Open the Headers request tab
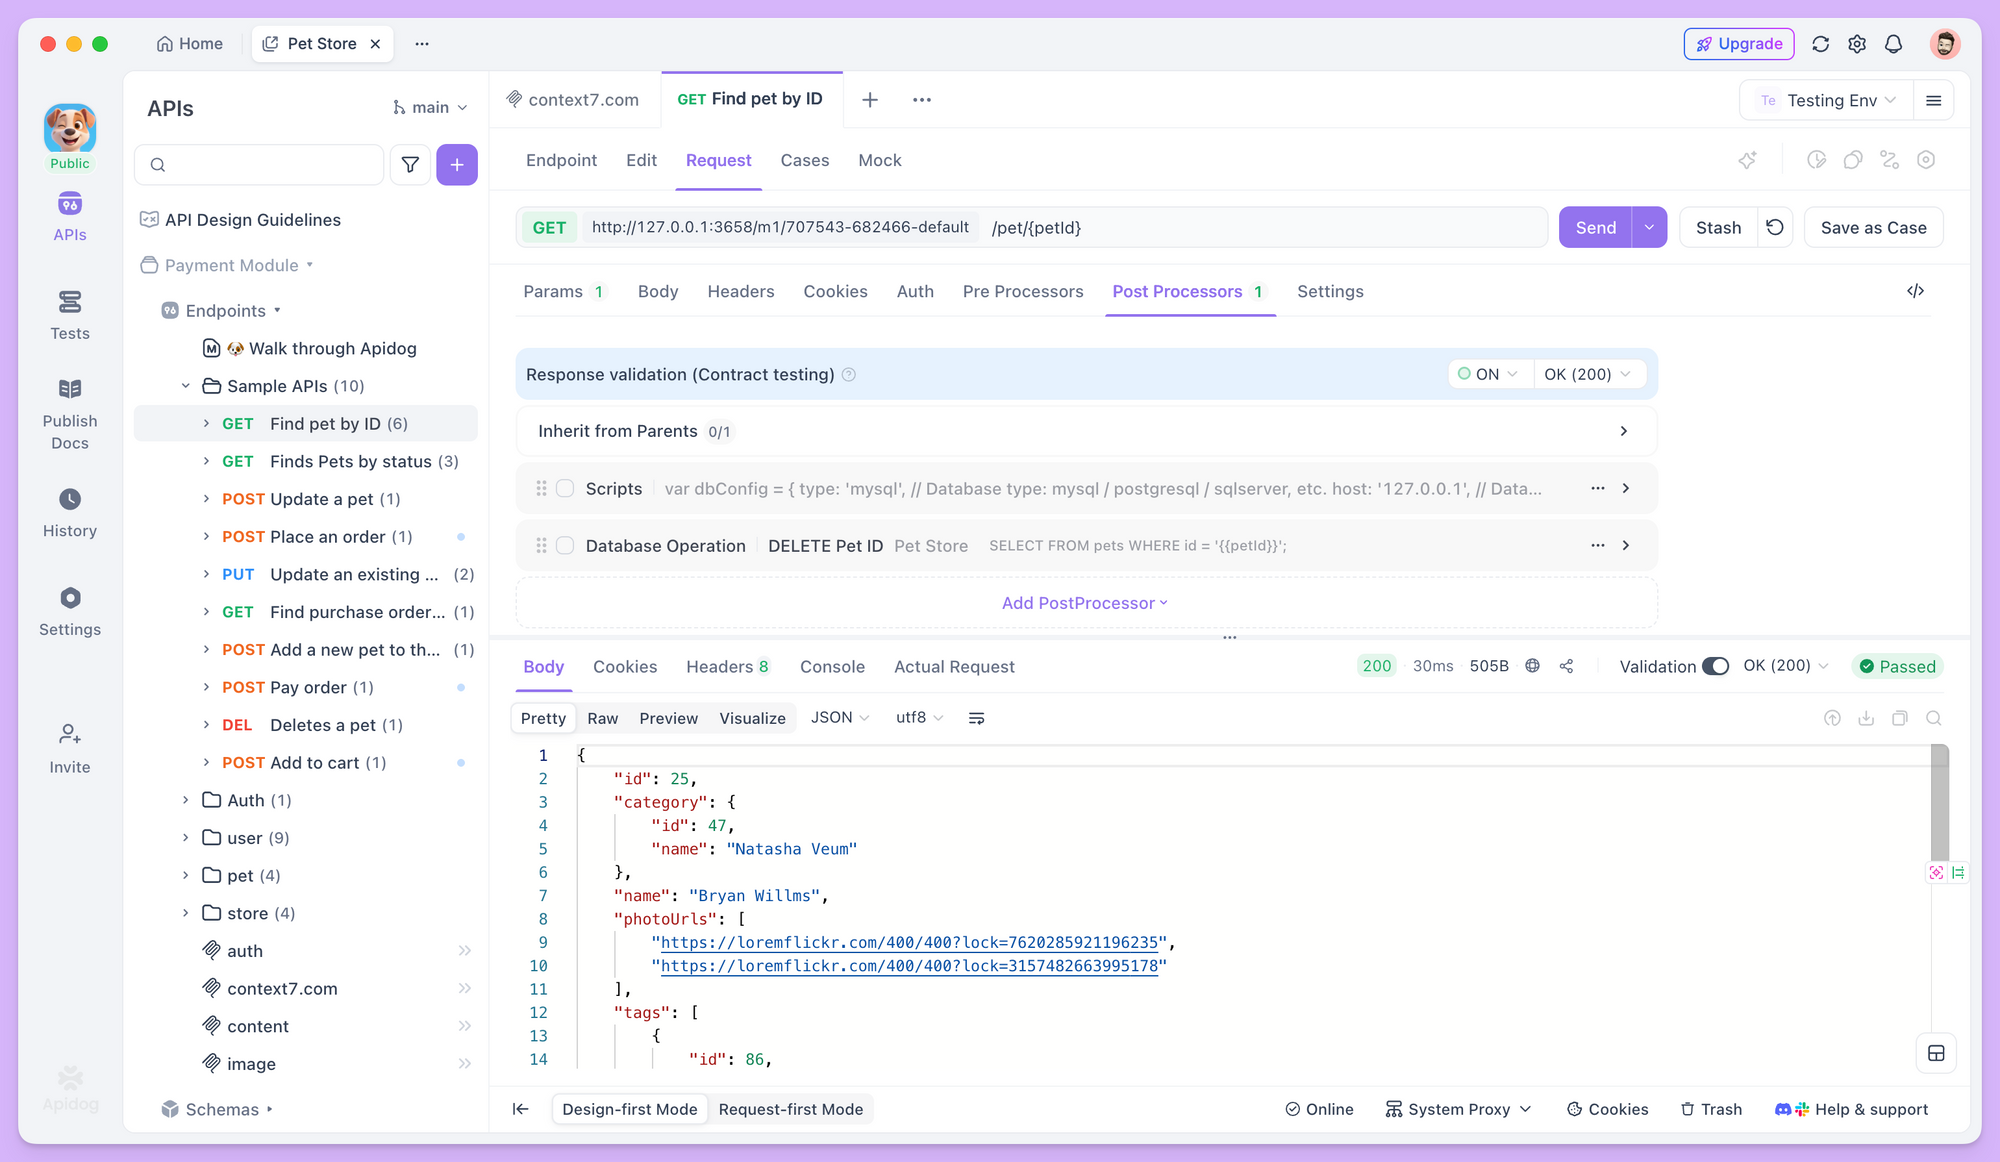This screenshot has height=1162, width=2000. tap(741, 291)
